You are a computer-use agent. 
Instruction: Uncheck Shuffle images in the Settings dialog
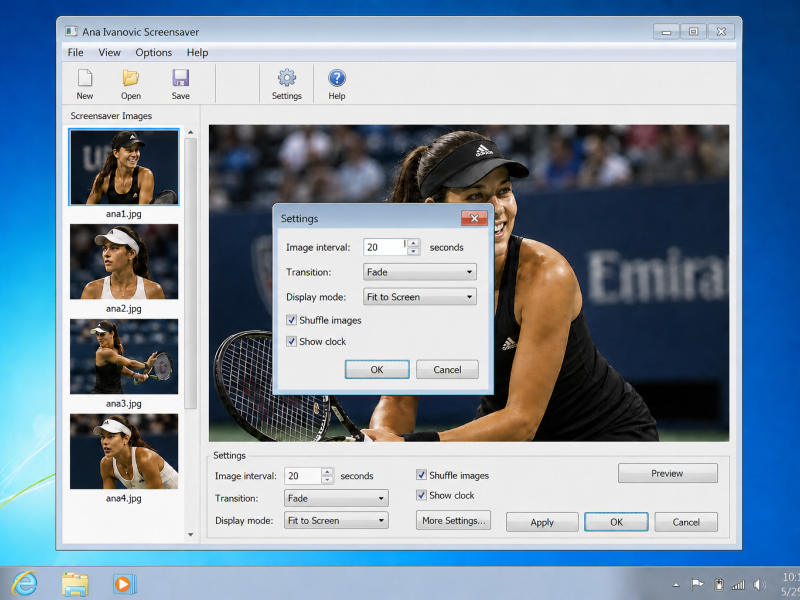[291, 320]
